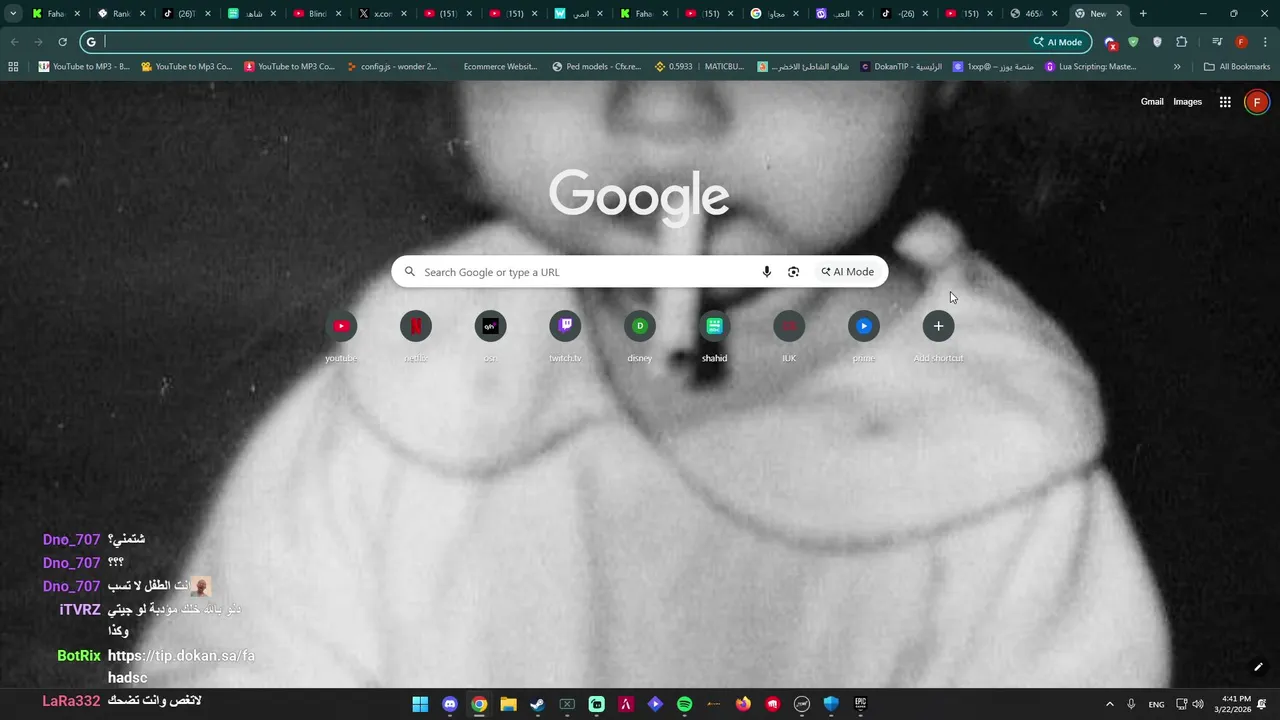Click the LaRa332 username in chat
1280x720 pixels.
pos(71,701)
